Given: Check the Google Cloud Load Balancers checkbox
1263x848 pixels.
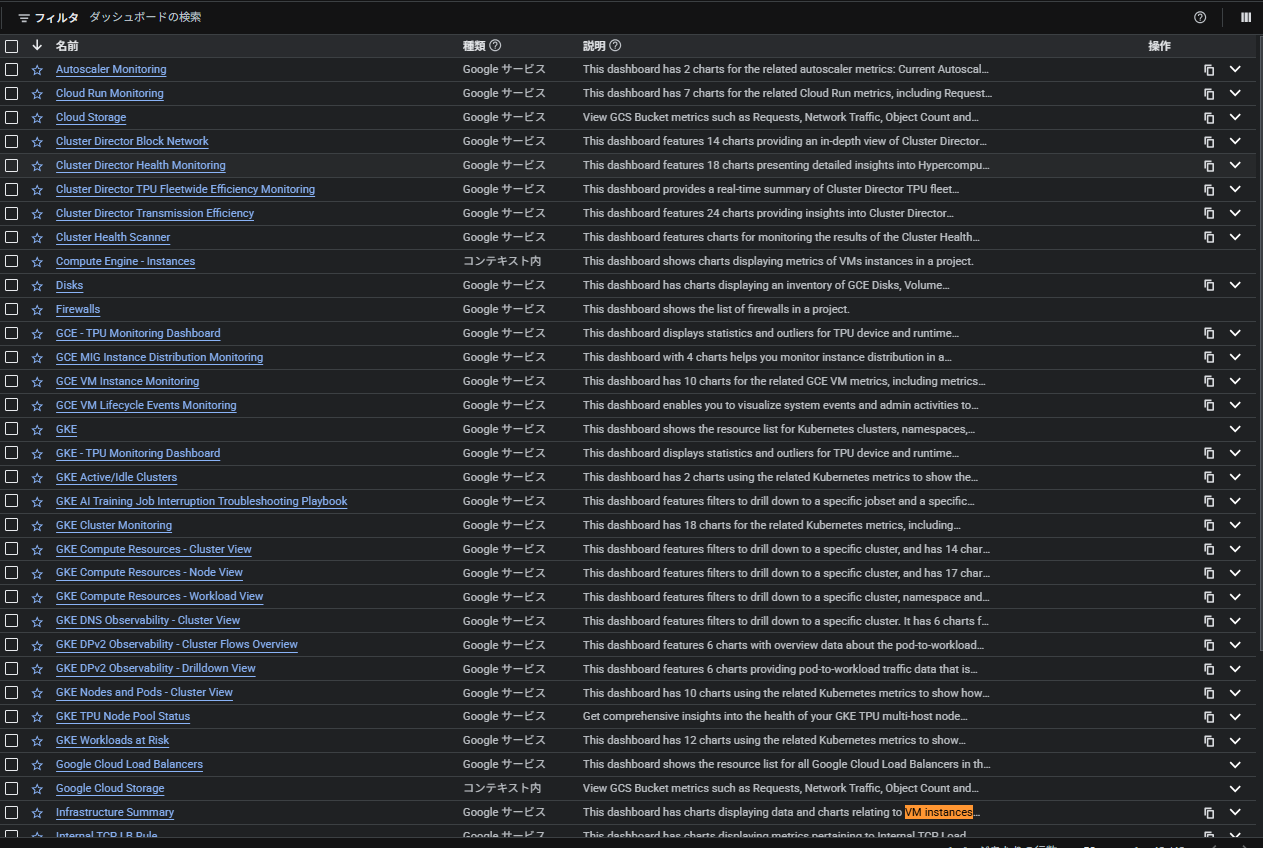Looking at the screenshot, I should [x=11, y=765].
